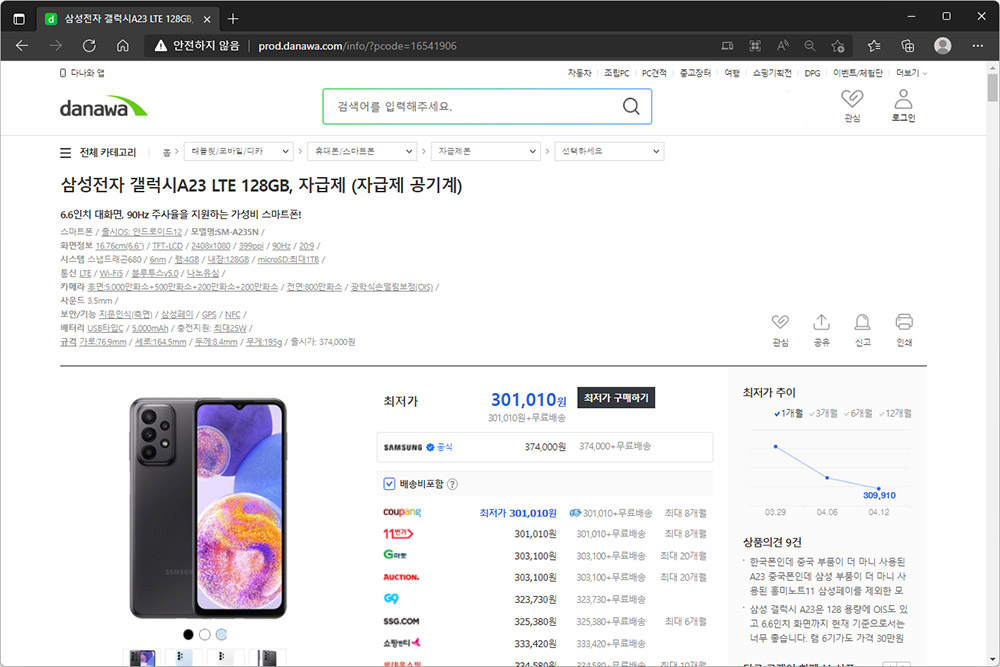Open the browser profile avatar

point(943,46)
